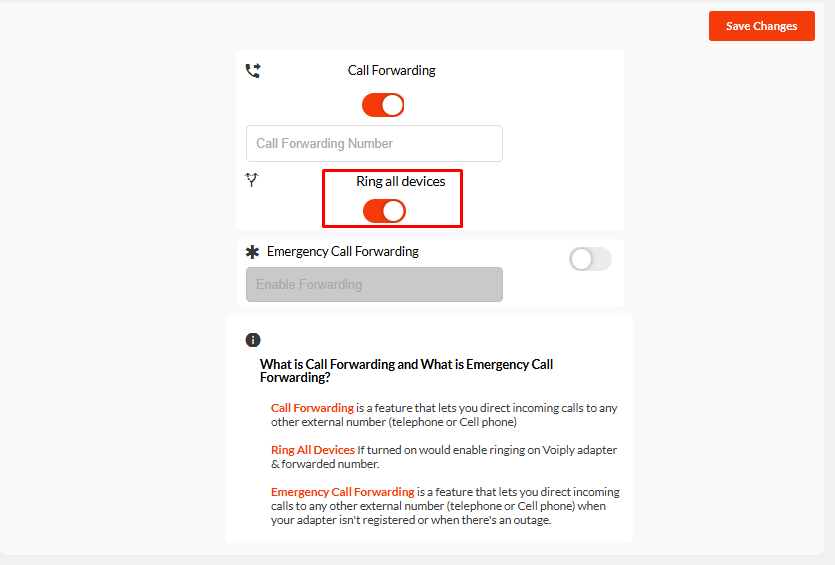Click the outage description paragraph

click(x=445, y=506)
